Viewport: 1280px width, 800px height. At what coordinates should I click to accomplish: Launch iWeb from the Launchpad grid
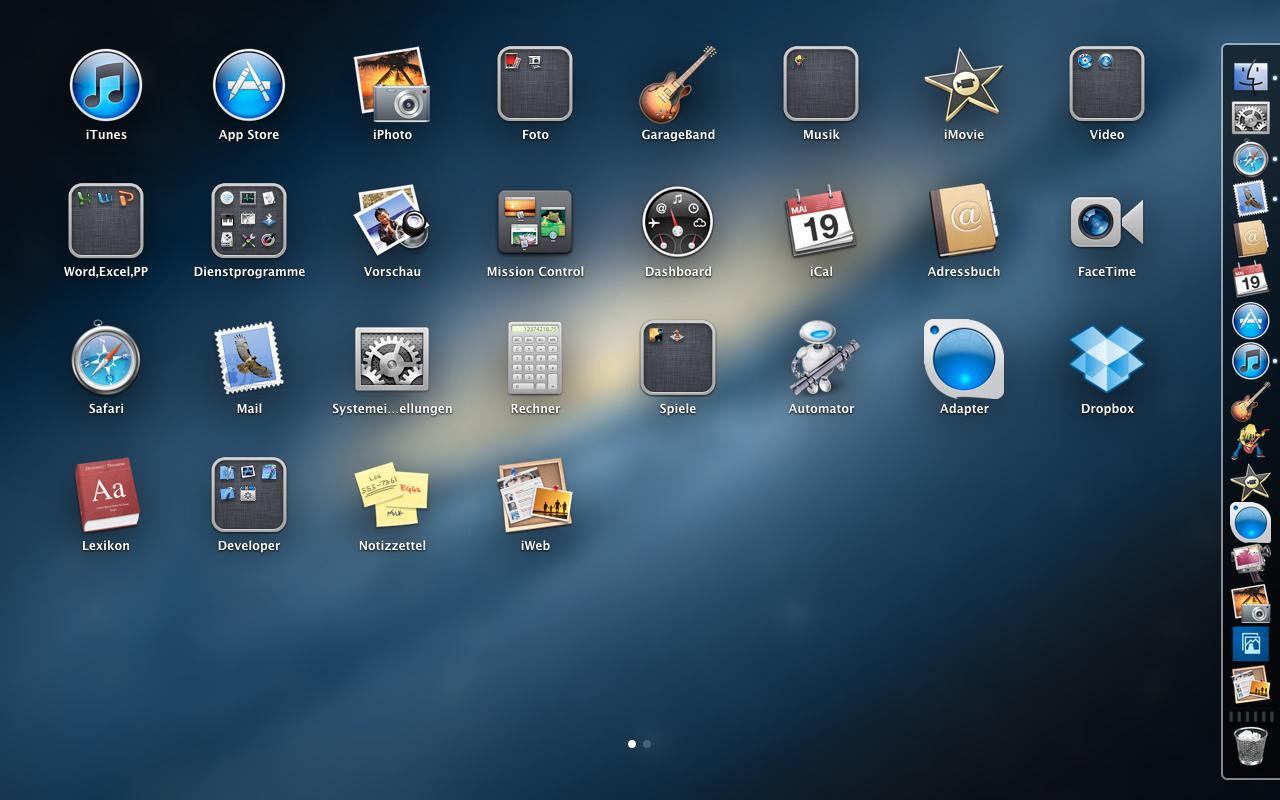[535, 495]
